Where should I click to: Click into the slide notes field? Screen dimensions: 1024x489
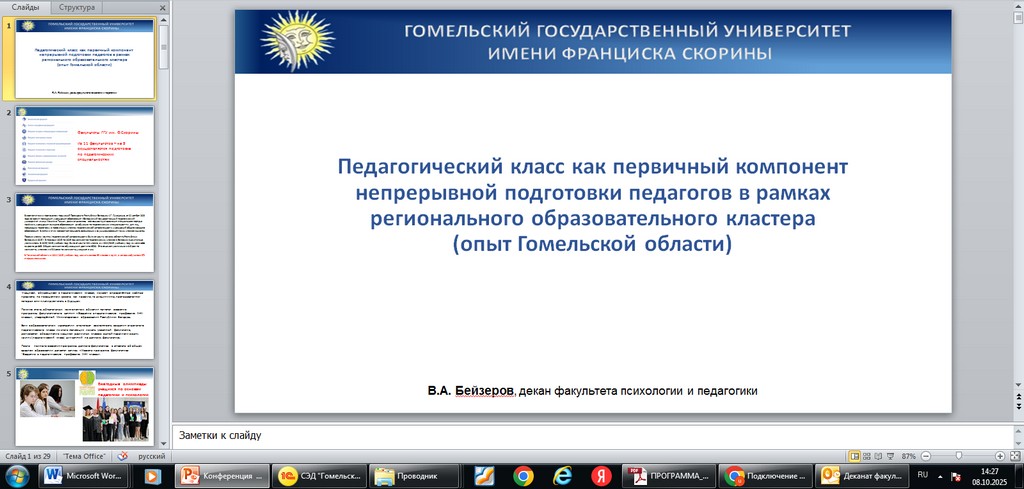590,435
